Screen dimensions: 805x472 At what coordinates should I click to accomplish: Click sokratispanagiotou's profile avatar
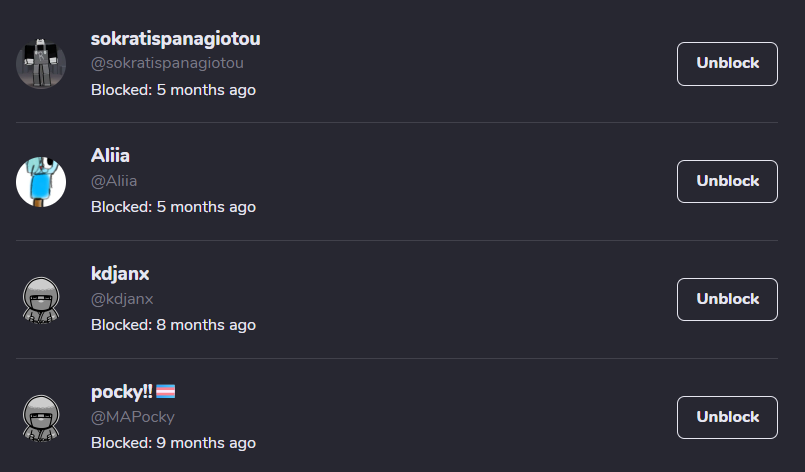(x=41, y=64)
